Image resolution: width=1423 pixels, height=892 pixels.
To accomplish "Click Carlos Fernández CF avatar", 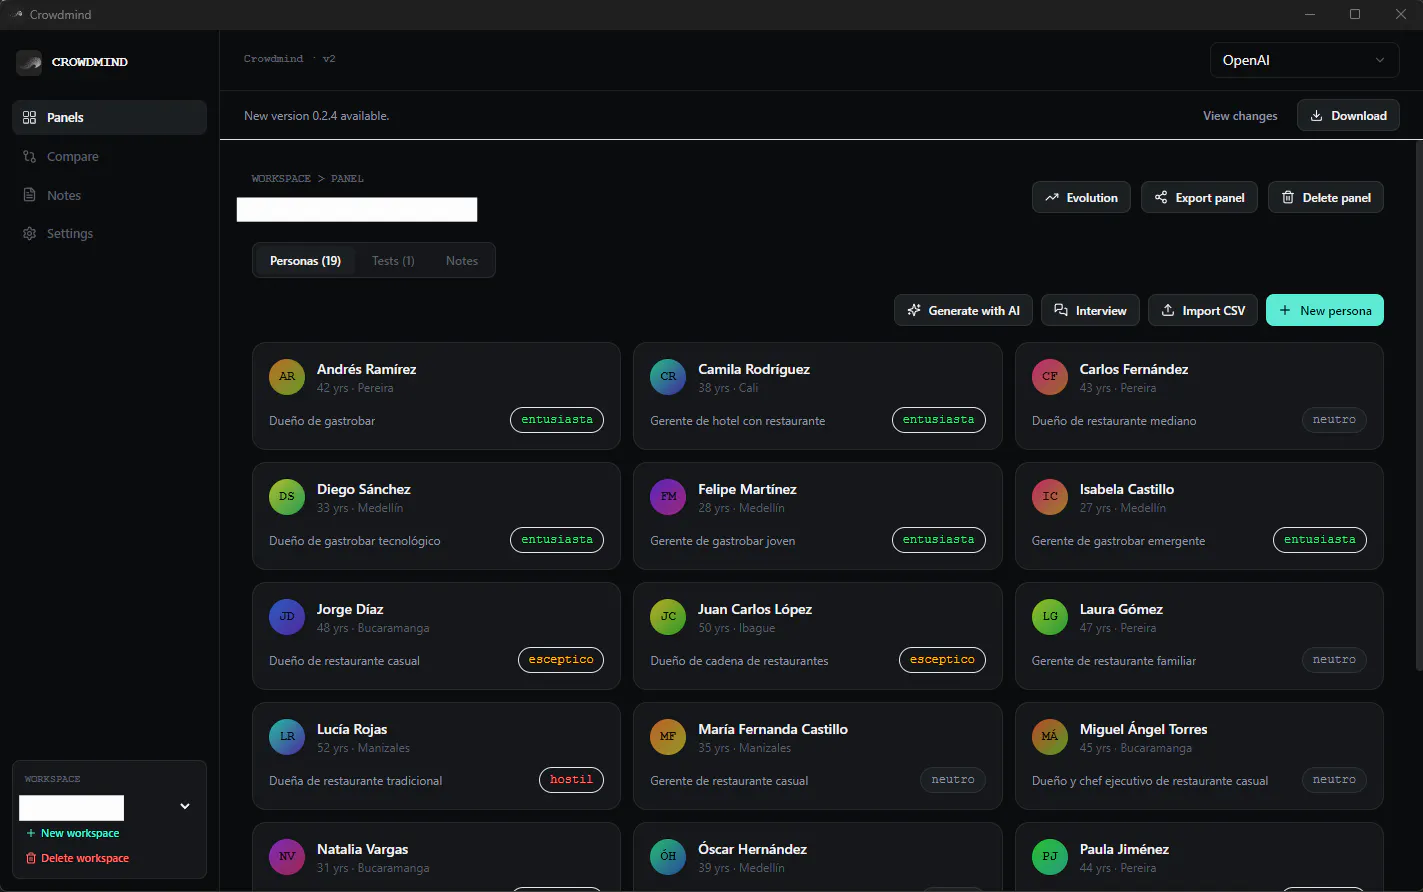I will pos(1050,377).
